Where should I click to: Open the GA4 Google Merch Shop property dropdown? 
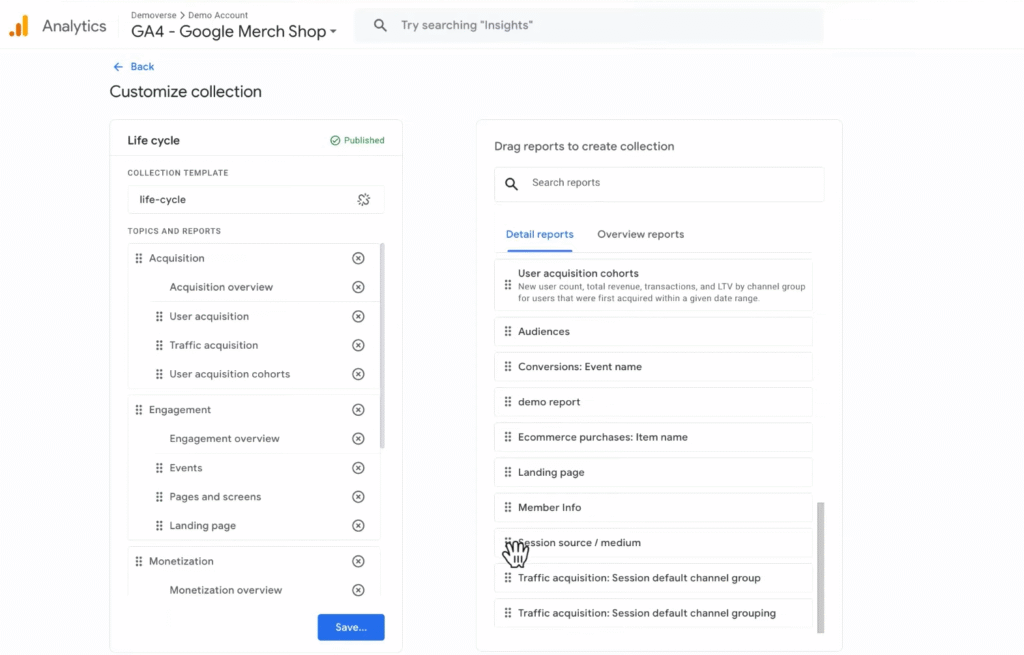[x=234, y=31]
